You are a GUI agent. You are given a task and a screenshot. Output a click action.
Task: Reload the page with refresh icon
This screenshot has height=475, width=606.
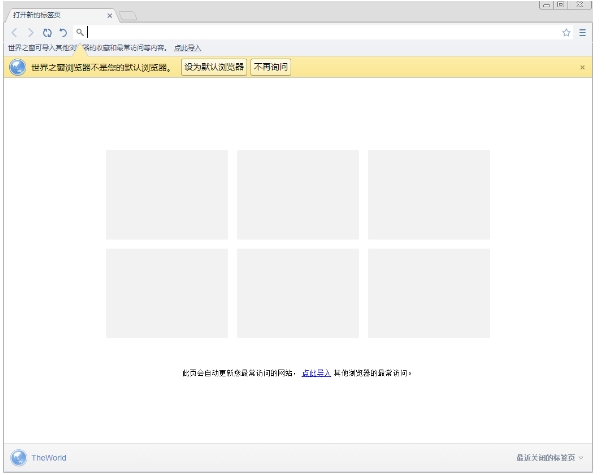(x=48, y=33)
